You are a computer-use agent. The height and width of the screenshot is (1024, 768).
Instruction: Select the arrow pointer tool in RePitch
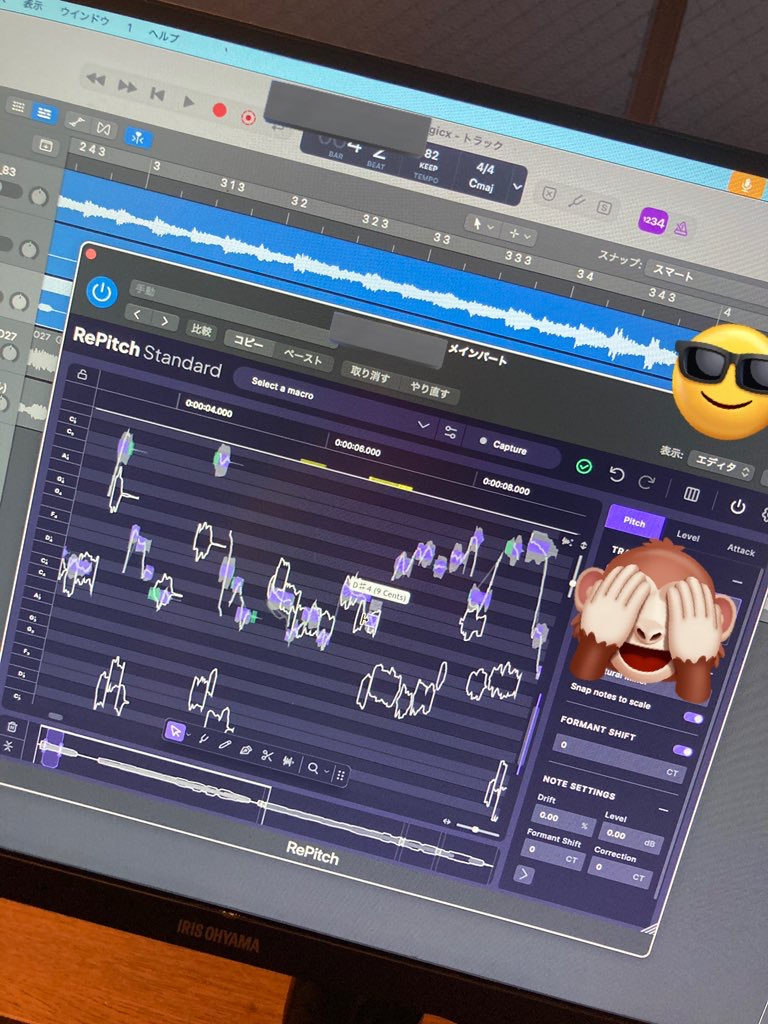point(175,732)
